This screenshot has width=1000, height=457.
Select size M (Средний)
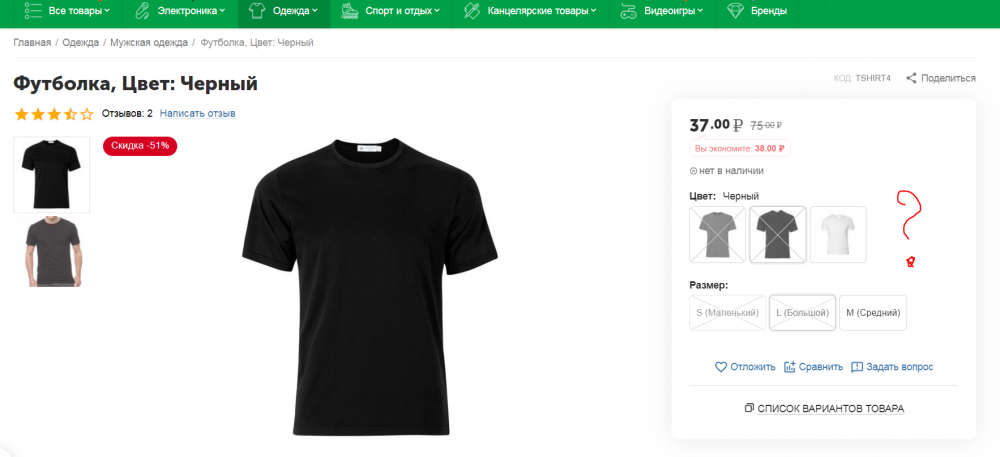873,313
